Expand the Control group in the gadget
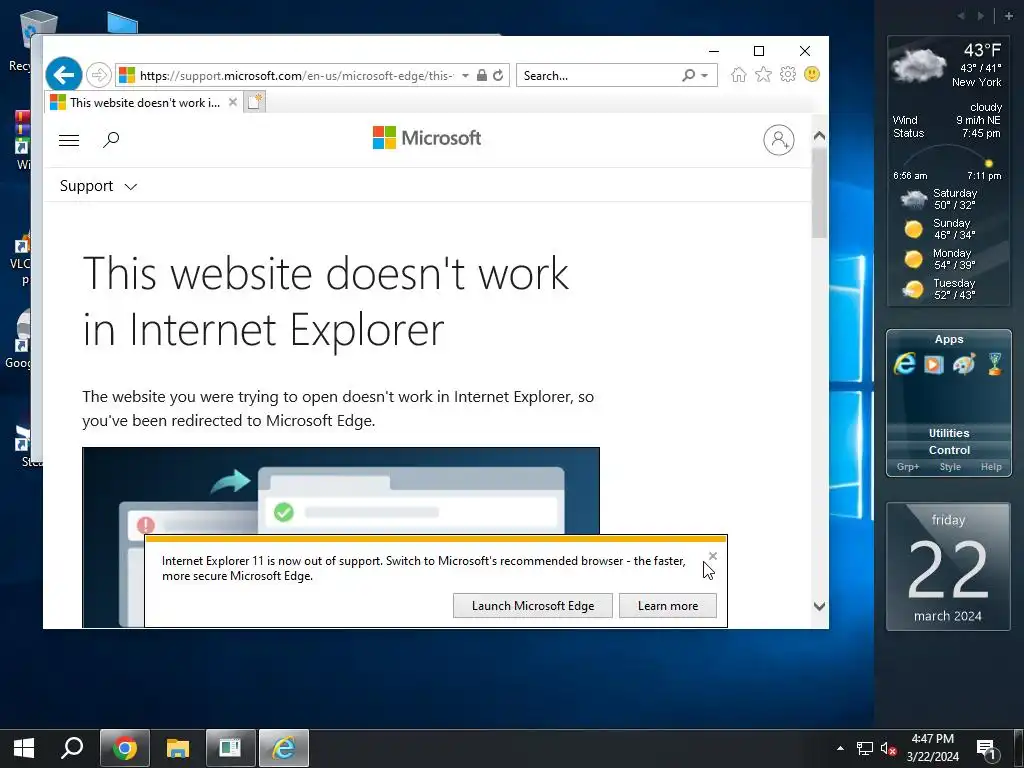Image resolution: width=1024 pixels, height=768 pixels. tap(949, 450)
